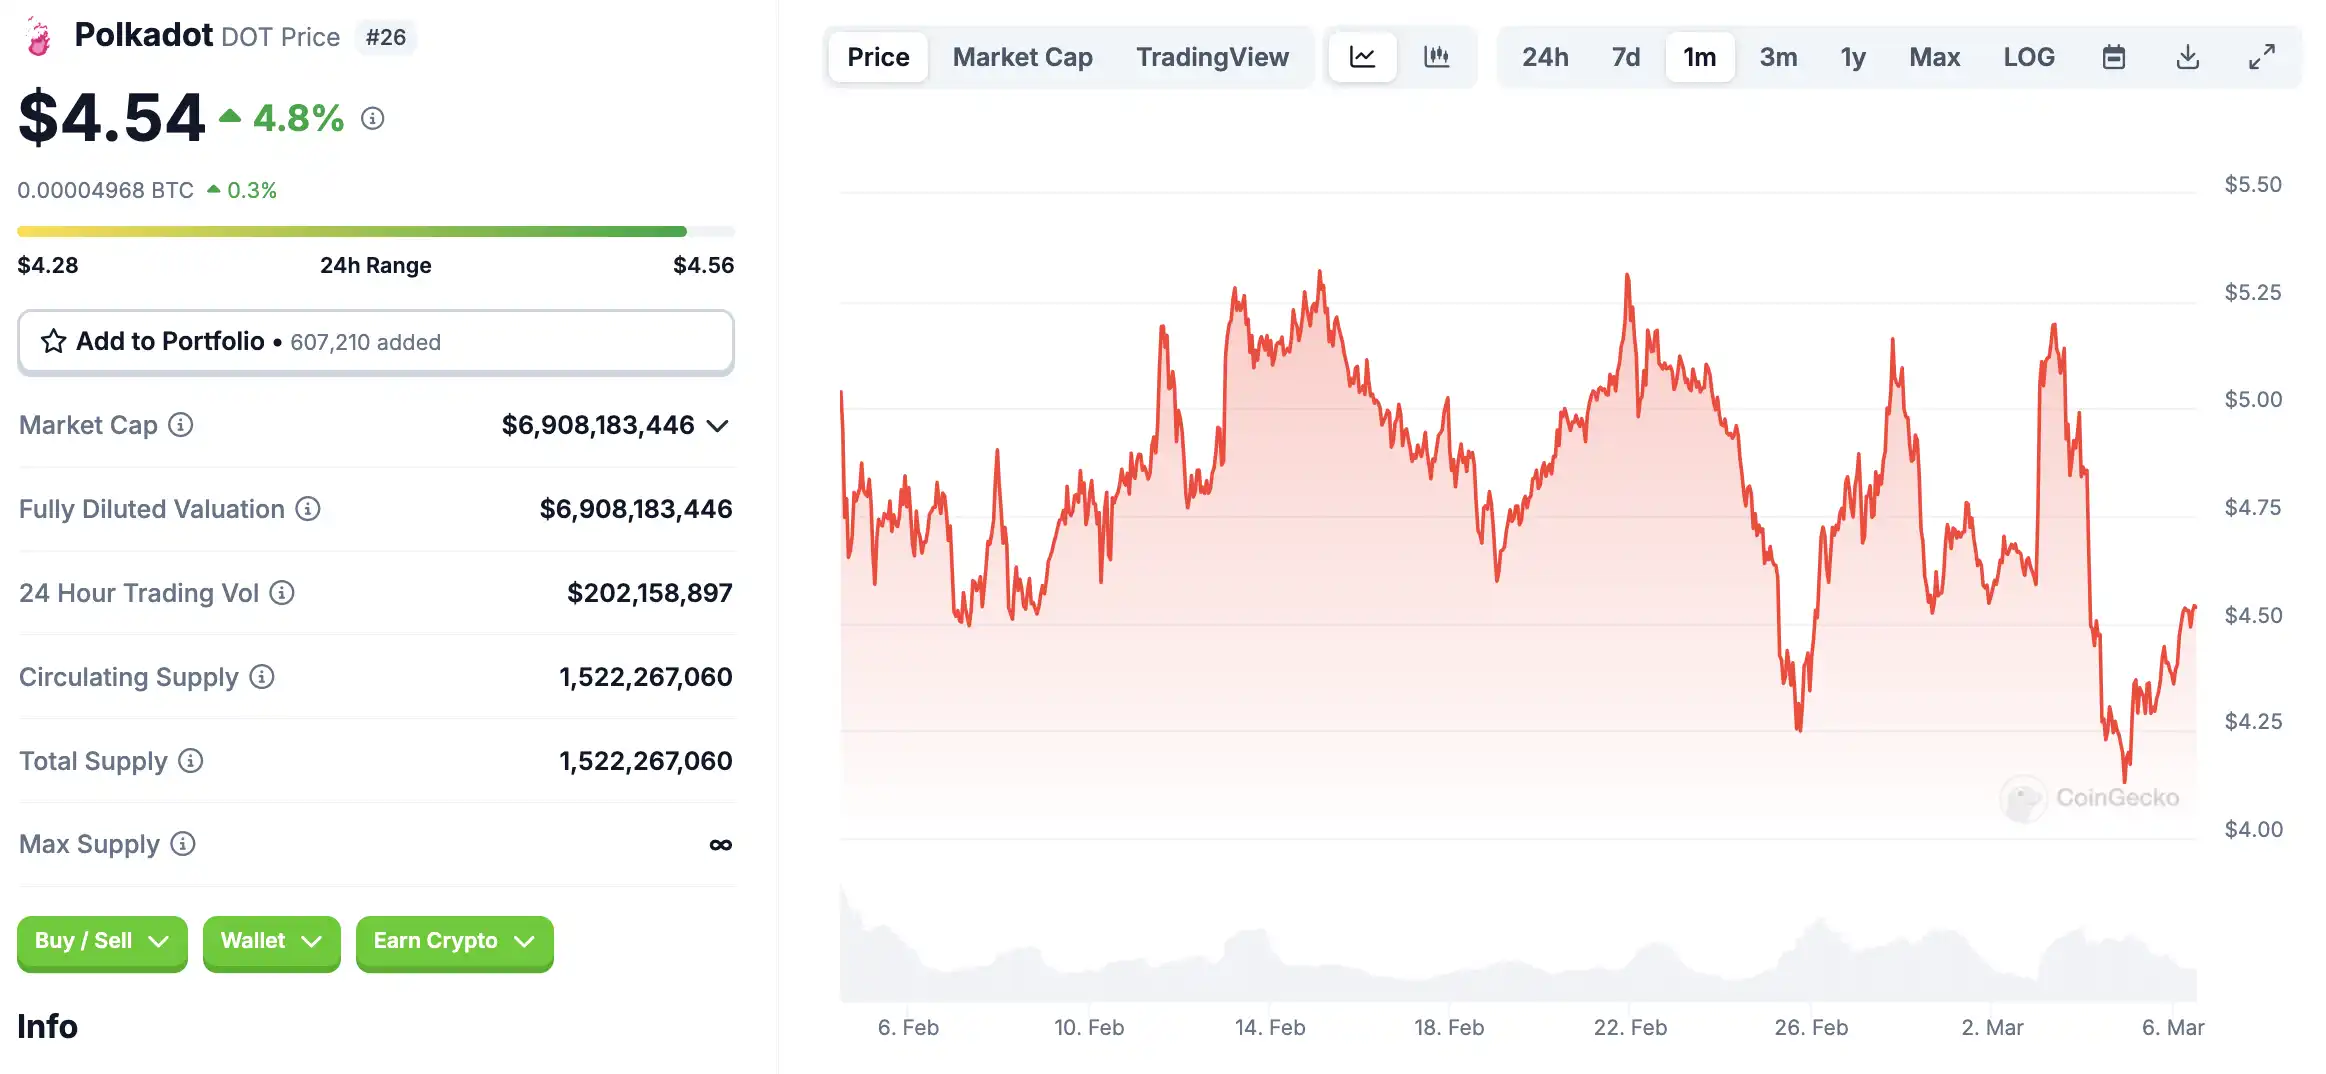This screenshot has height=1074, width=2326.
Task: Click info icon beside Max Supply
Action: pos(183,844)
